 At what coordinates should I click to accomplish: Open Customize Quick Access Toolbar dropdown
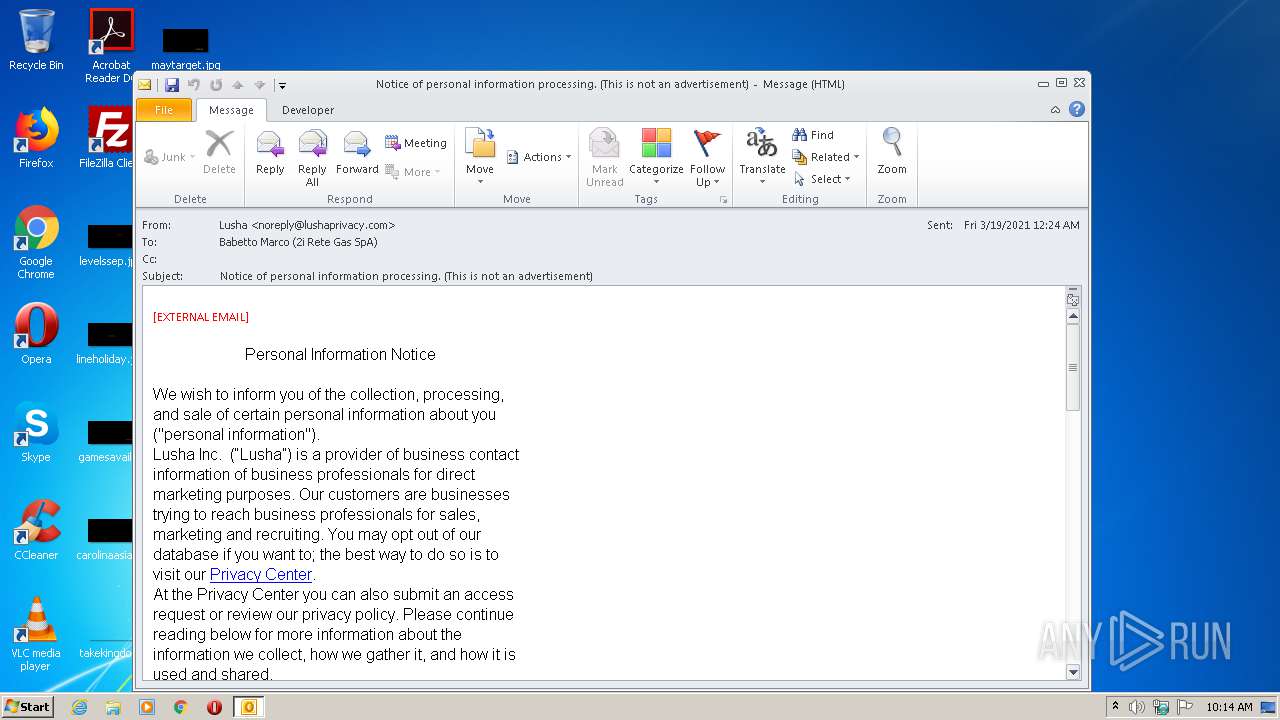point(282,85)
